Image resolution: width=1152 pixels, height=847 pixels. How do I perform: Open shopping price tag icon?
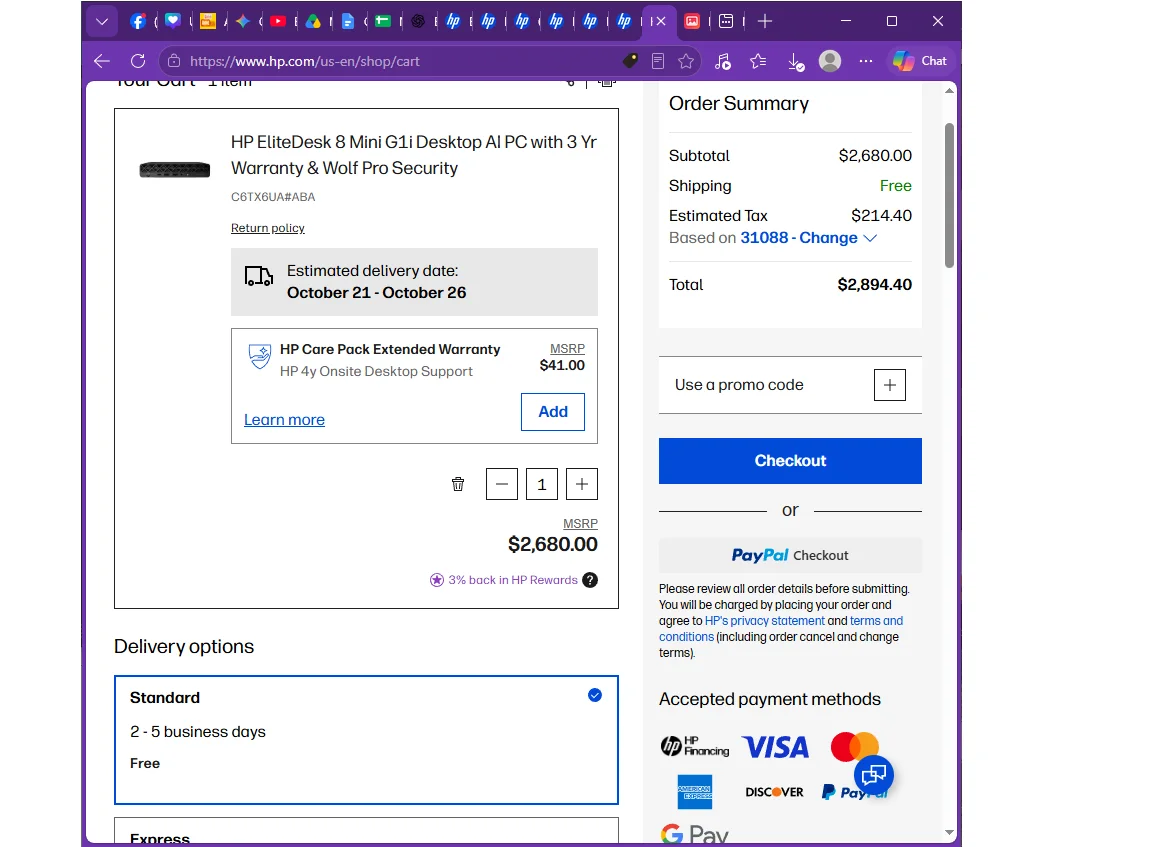[630, 61]
